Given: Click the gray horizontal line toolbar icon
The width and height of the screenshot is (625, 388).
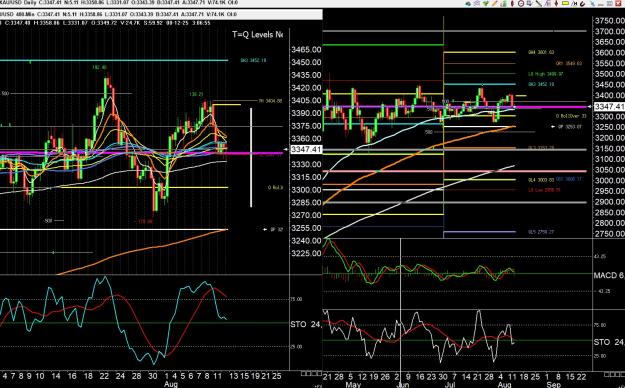Looking at the screenshot, I should point(601,4).
